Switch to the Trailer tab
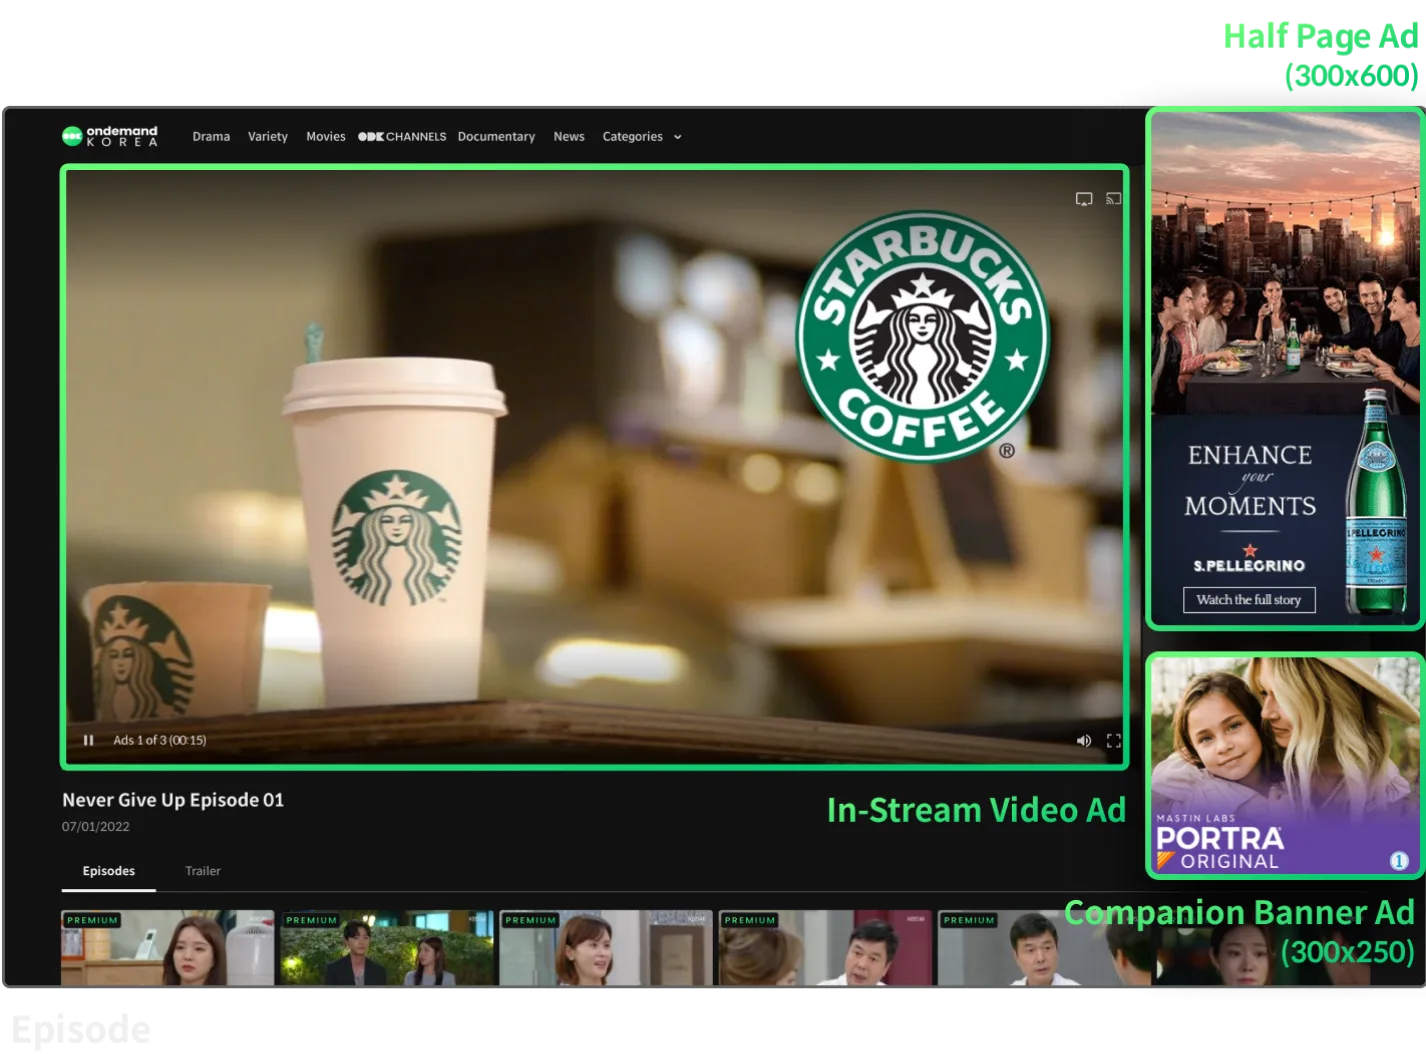This screenshot has width=1426, height=1054. [203, 871]
